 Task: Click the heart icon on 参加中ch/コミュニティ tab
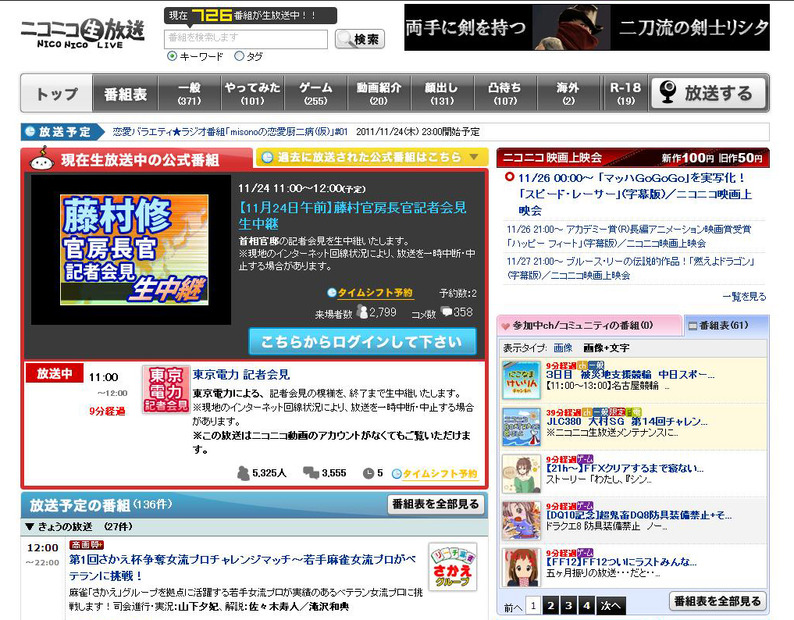click(x=505, y=326)
